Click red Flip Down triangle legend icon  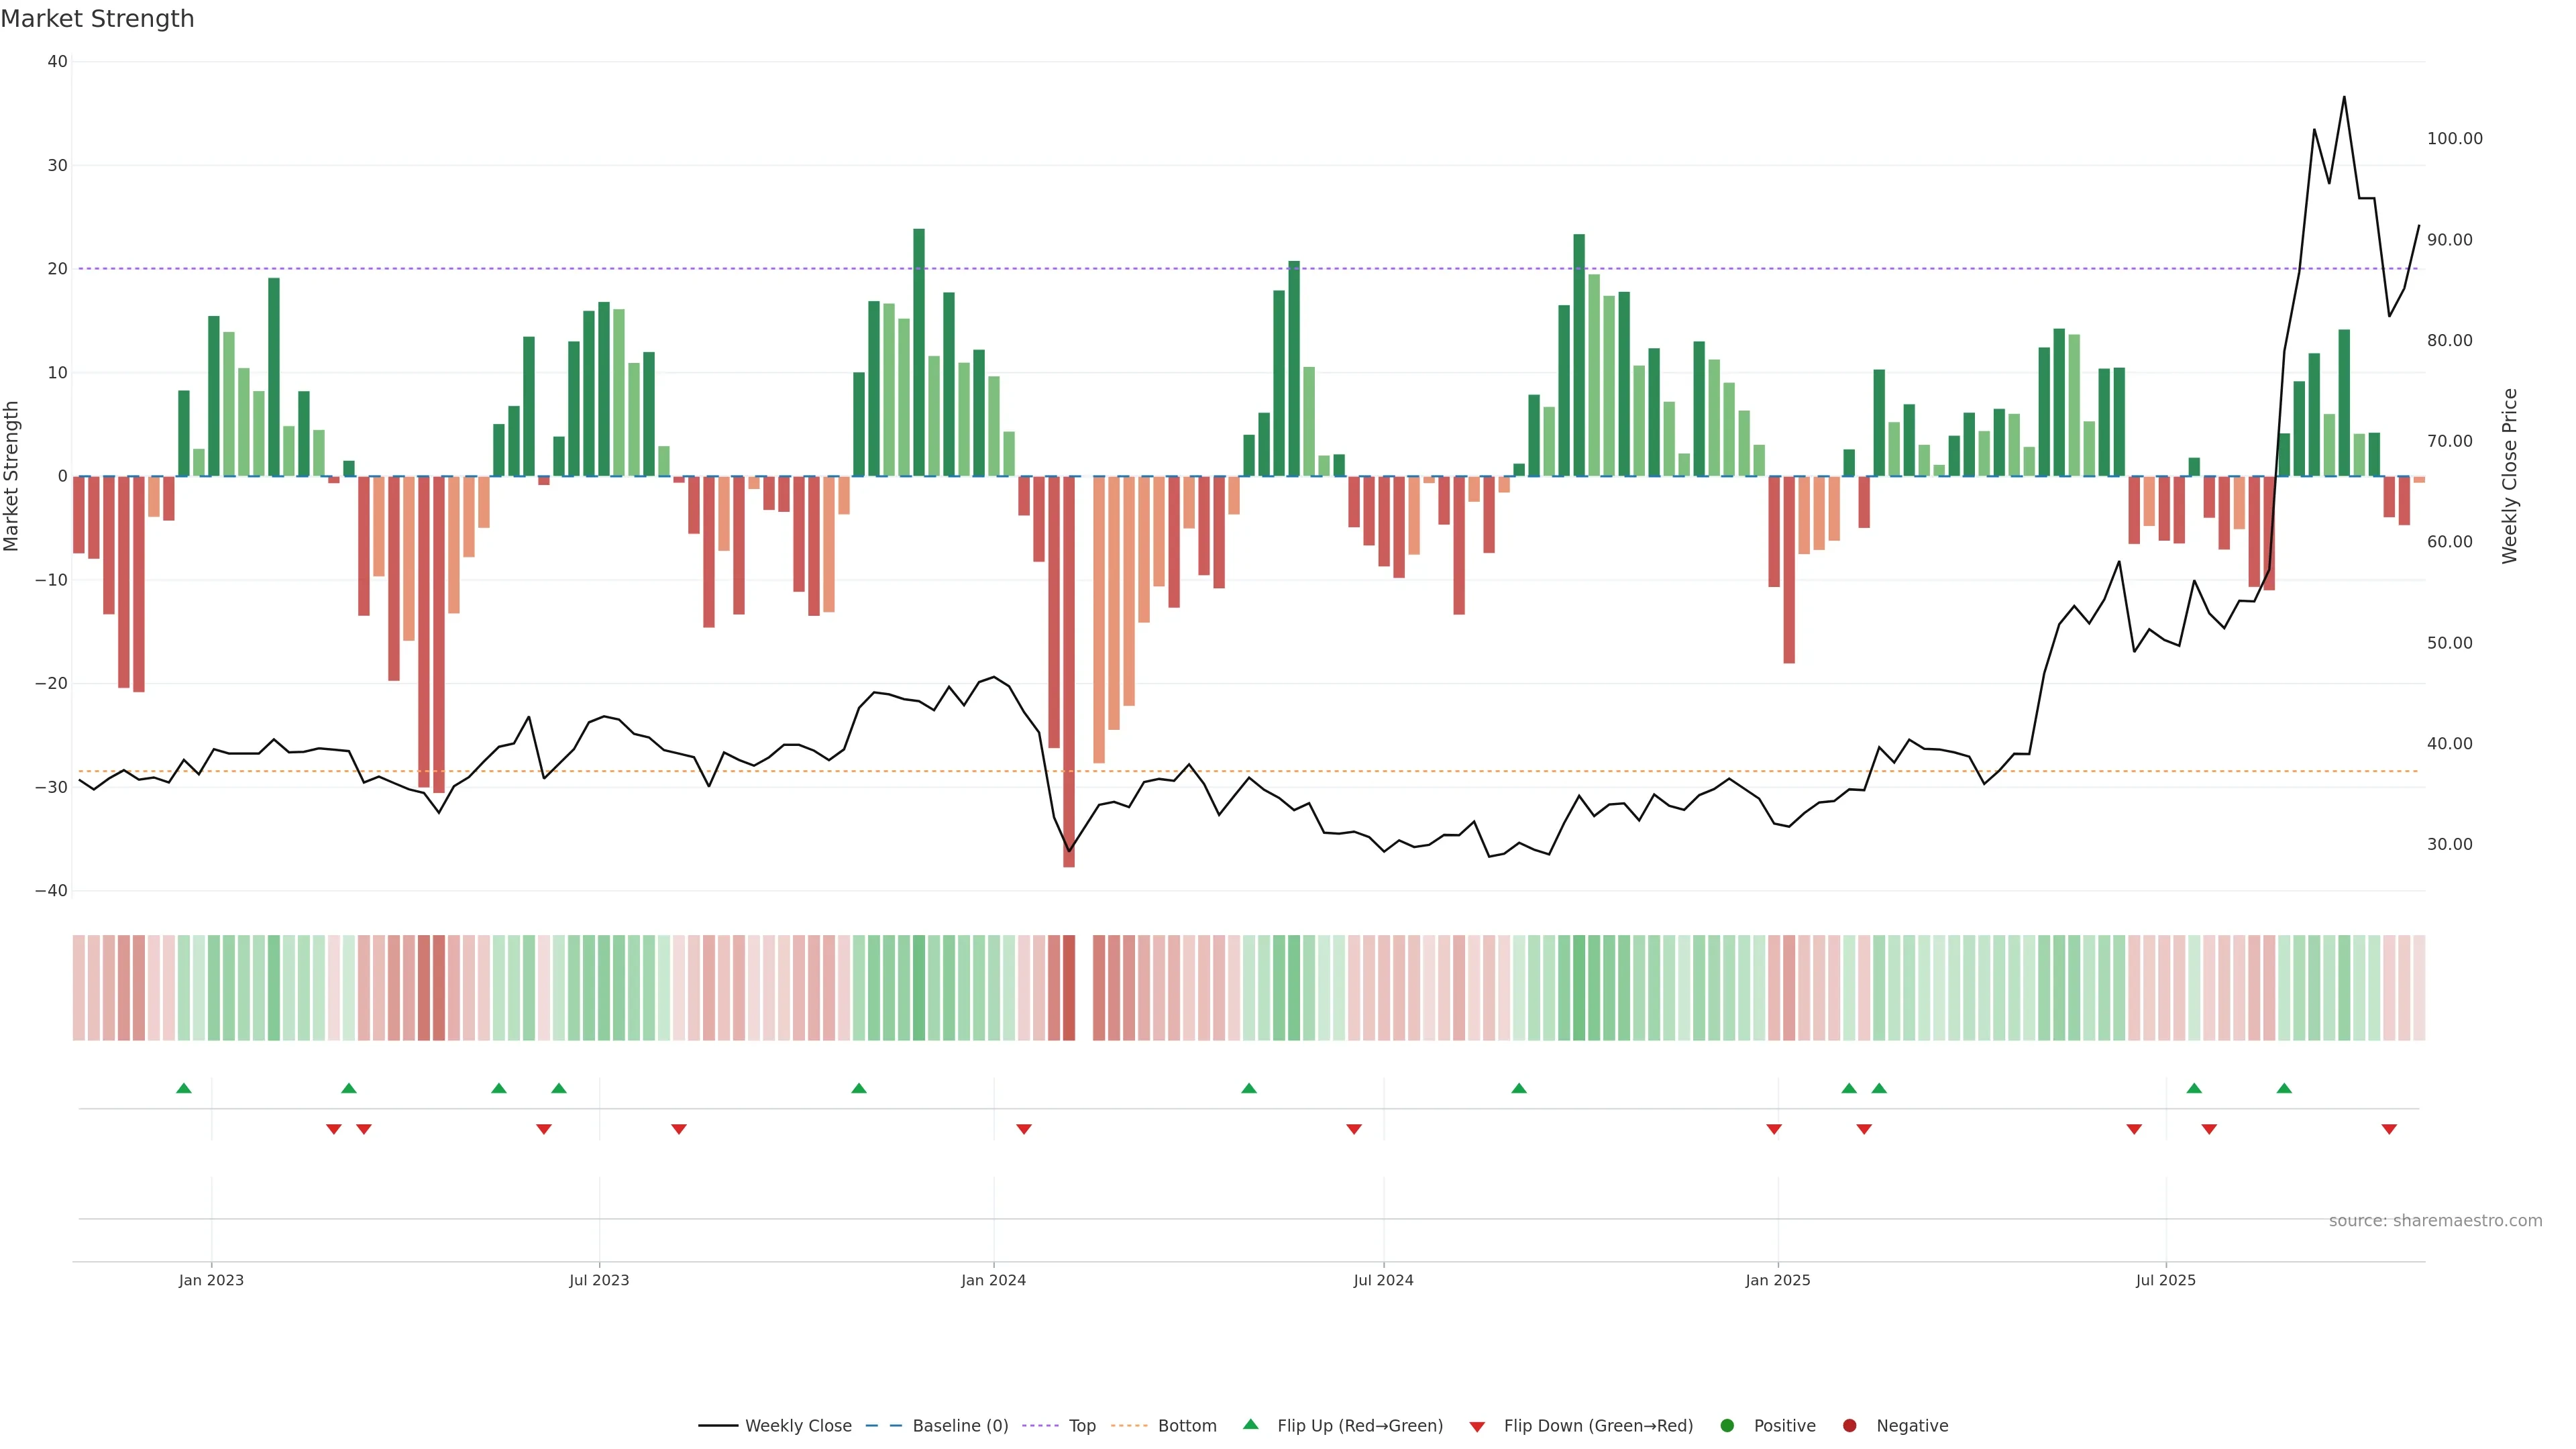click(x=1477, y=1427)
